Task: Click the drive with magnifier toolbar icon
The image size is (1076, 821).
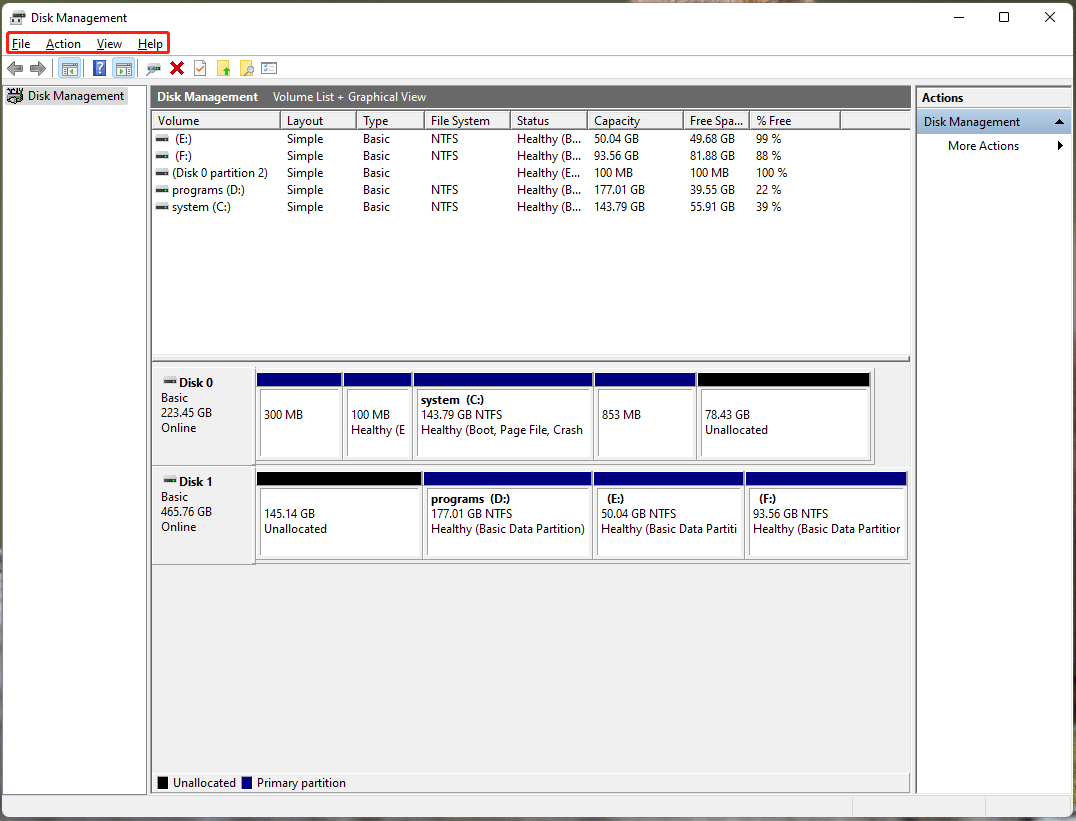Action: pos(154,68)
